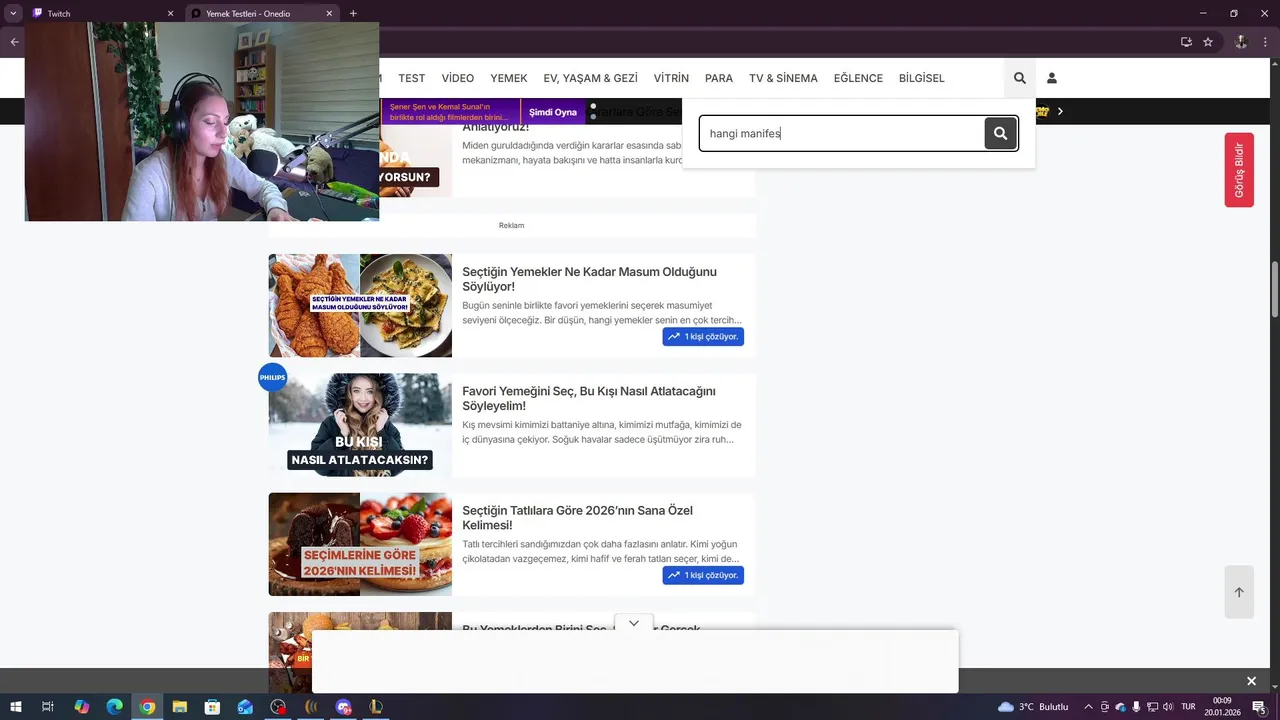Click the microphone icon in system tray
Image resolution: width=1280 pixels, height=720 pixels.
(1136, 707)
